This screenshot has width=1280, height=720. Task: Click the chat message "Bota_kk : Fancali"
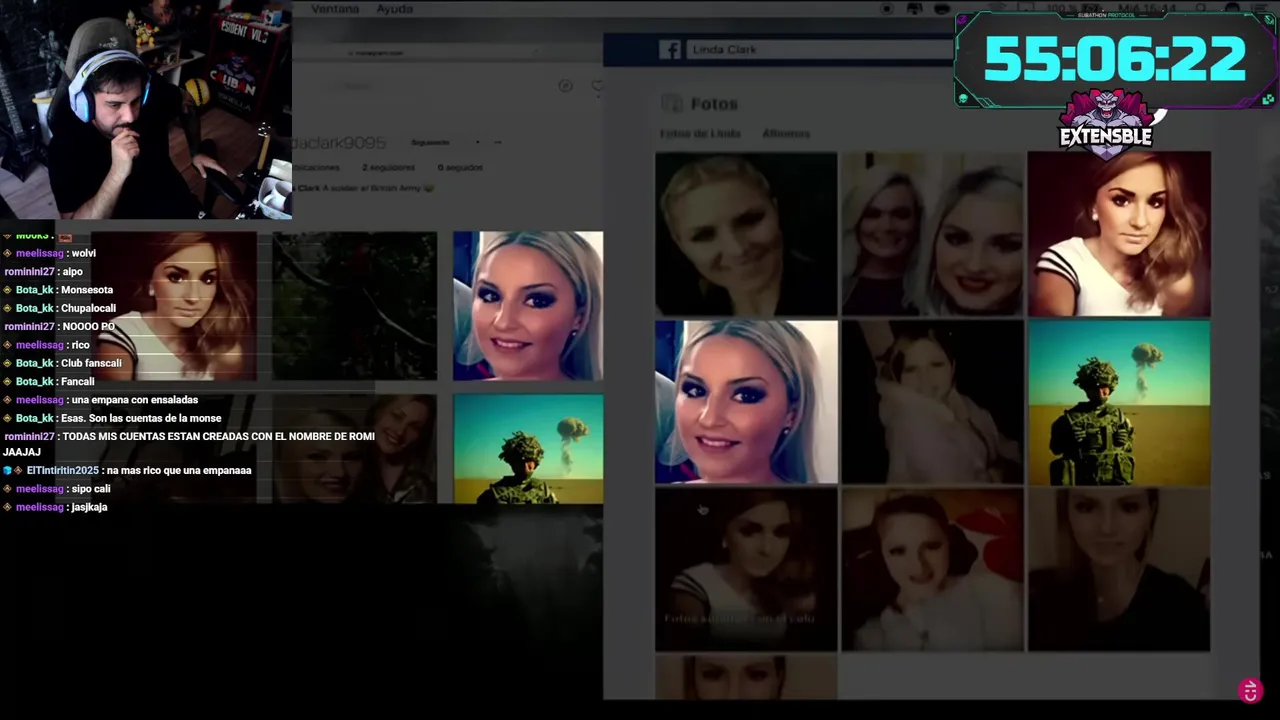pyautogui.click(x=49, y=381)
